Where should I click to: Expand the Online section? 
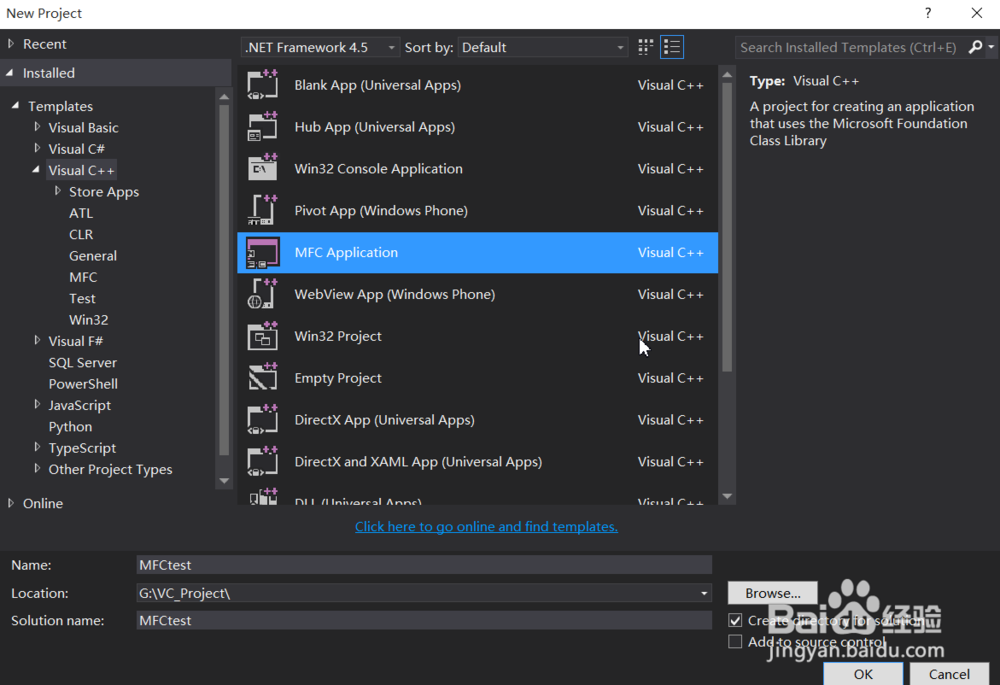(11, 503)
